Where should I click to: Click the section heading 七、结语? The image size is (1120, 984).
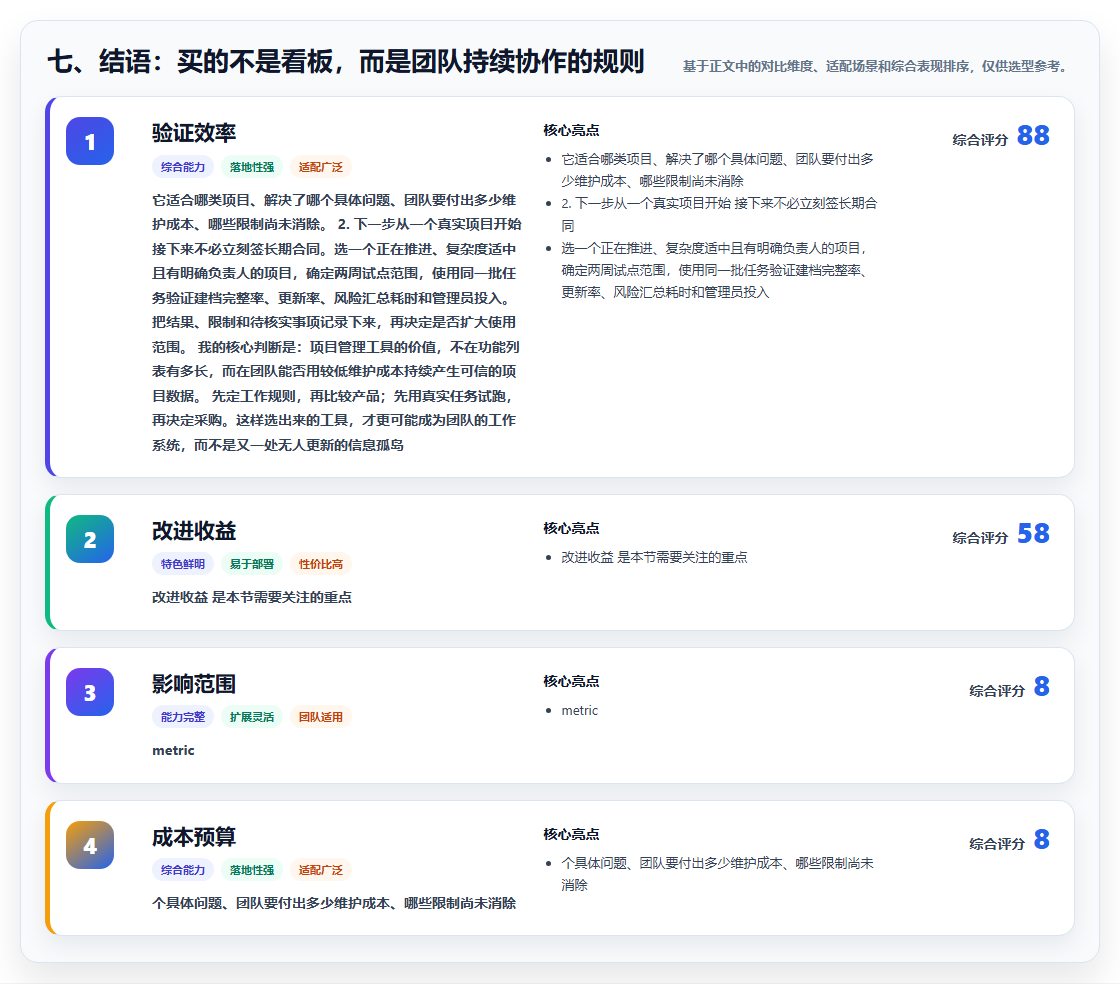(x=346, y=61)
